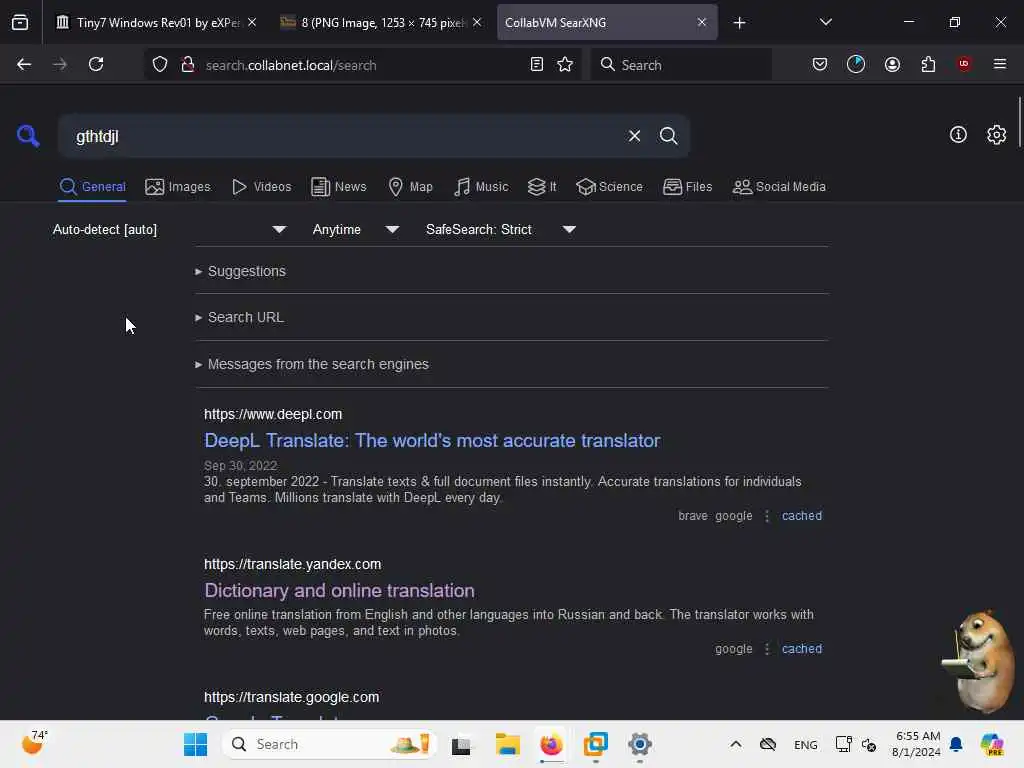The height and width of the screenshot is (768, 1024).
Task: Open DeepL Translate result link
Action: click(432, 441)
